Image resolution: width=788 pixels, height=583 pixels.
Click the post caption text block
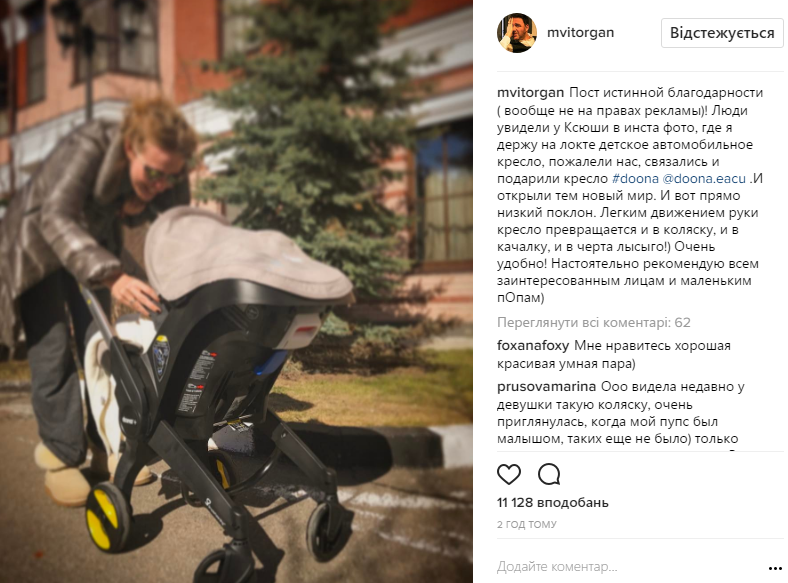[630, 196]
